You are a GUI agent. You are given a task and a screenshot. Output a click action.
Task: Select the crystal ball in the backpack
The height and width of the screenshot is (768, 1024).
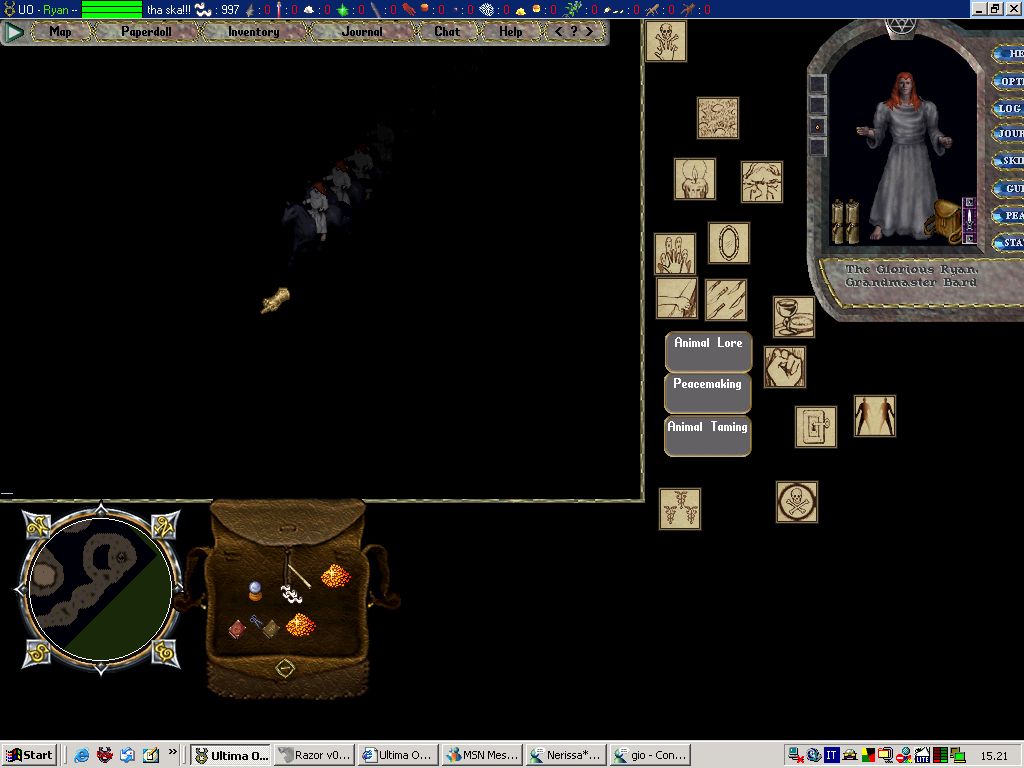255,590
